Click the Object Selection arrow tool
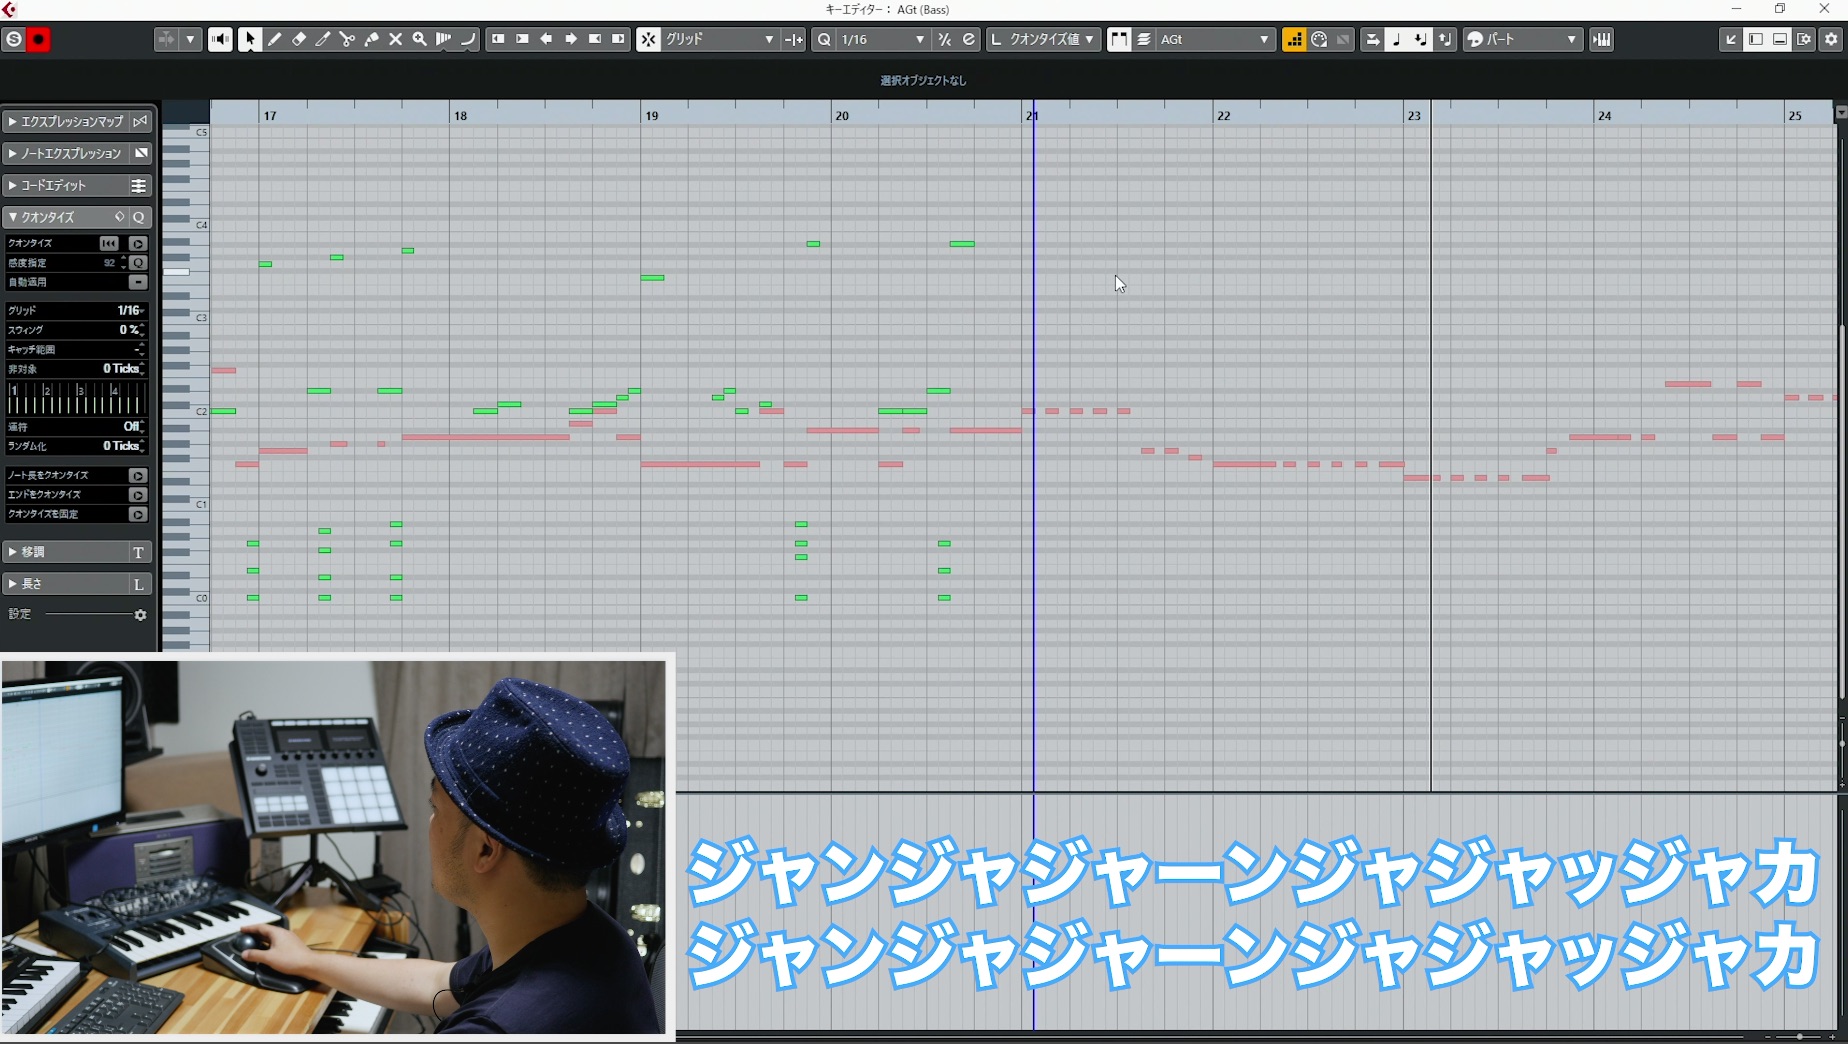 tap(250, 39)
